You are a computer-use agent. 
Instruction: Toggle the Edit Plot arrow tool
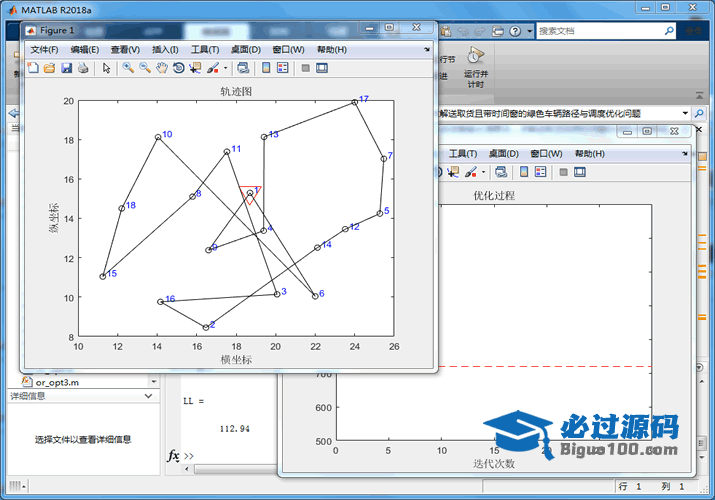106,68
